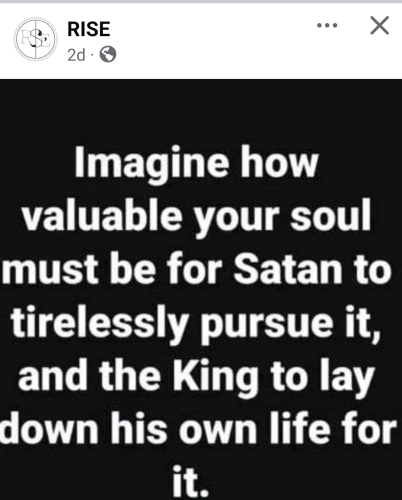This screenshot has width=402, height=500.
Task: Open the black quote image
Action: tap(201, 289)
